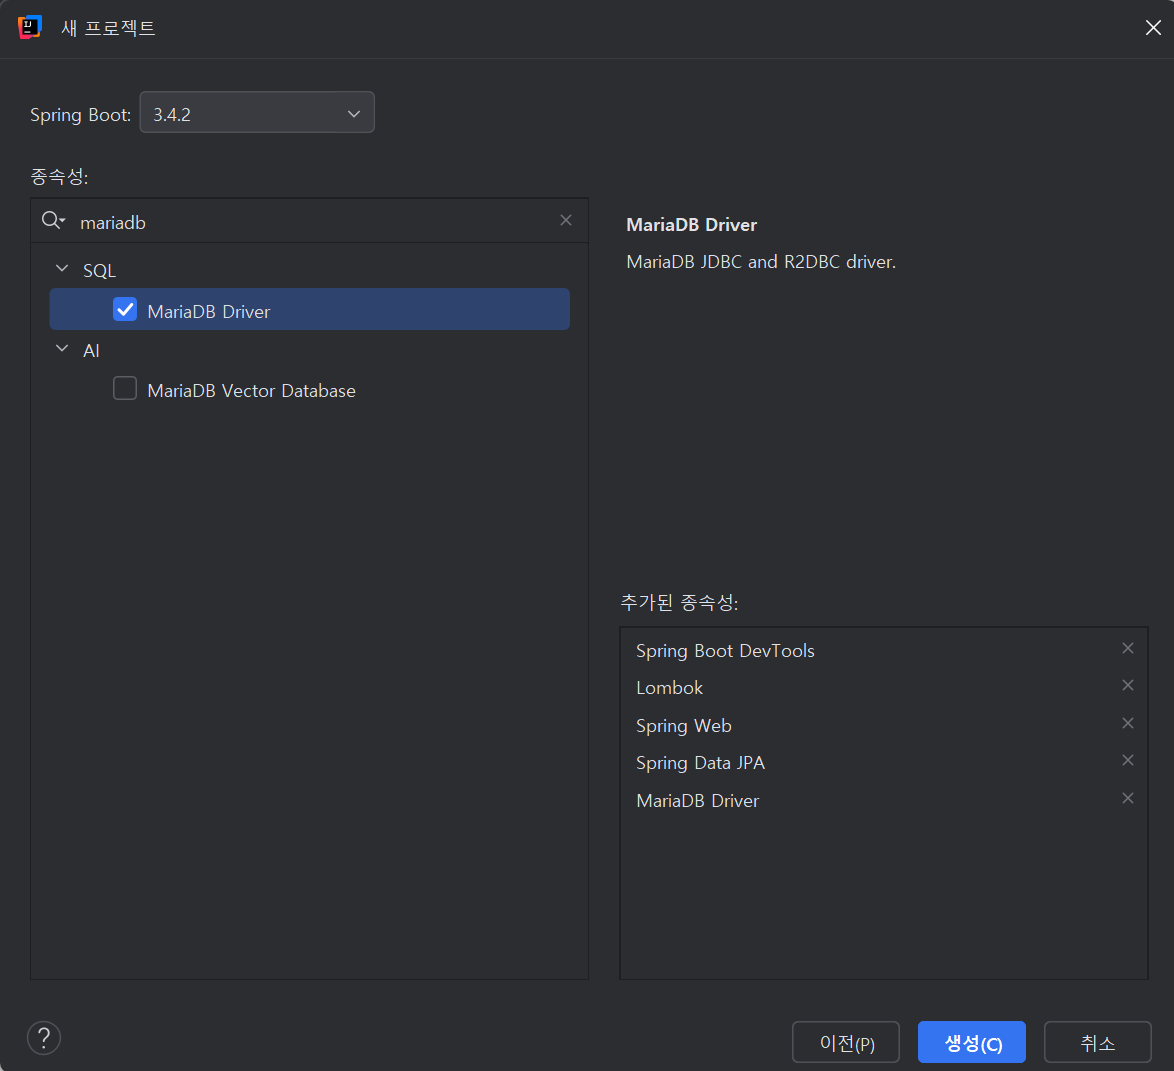Click the AI category label

(91, 351)
